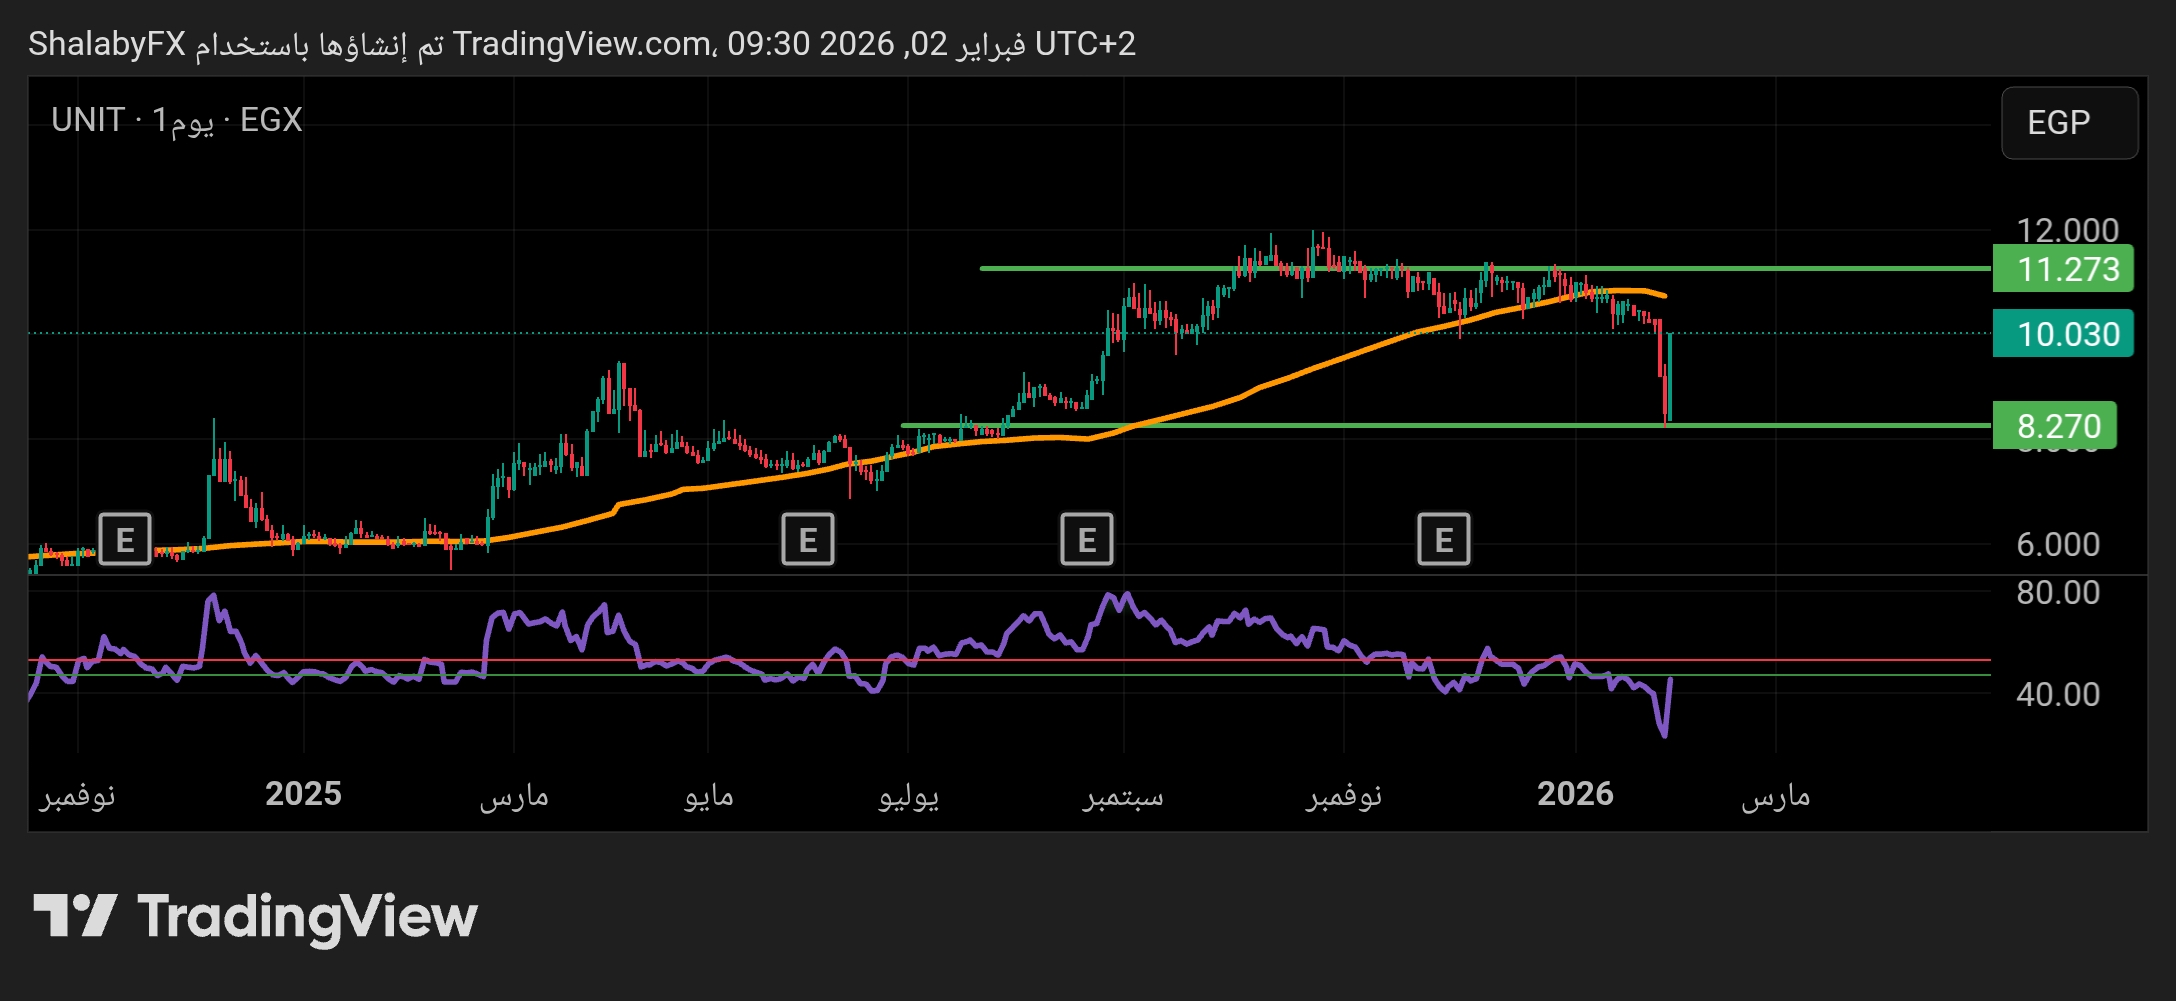Click the last earnings E marker before 2026
The width and height of the screenshot is (2176, 1001).
pyautogui.click(x=1443, y=540)
